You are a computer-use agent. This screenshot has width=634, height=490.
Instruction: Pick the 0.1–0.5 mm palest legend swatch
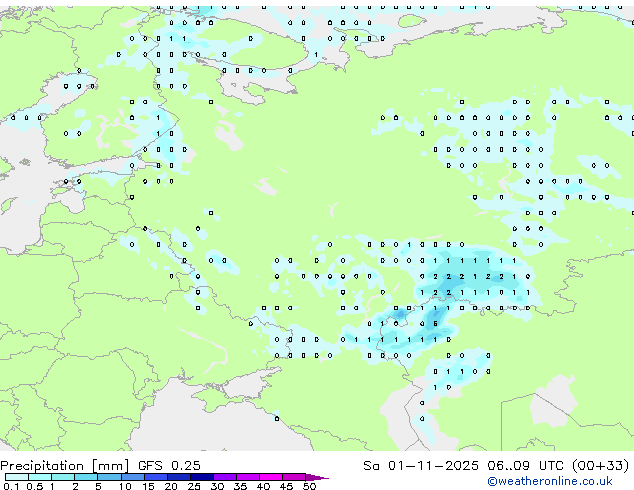pos(17,477)
